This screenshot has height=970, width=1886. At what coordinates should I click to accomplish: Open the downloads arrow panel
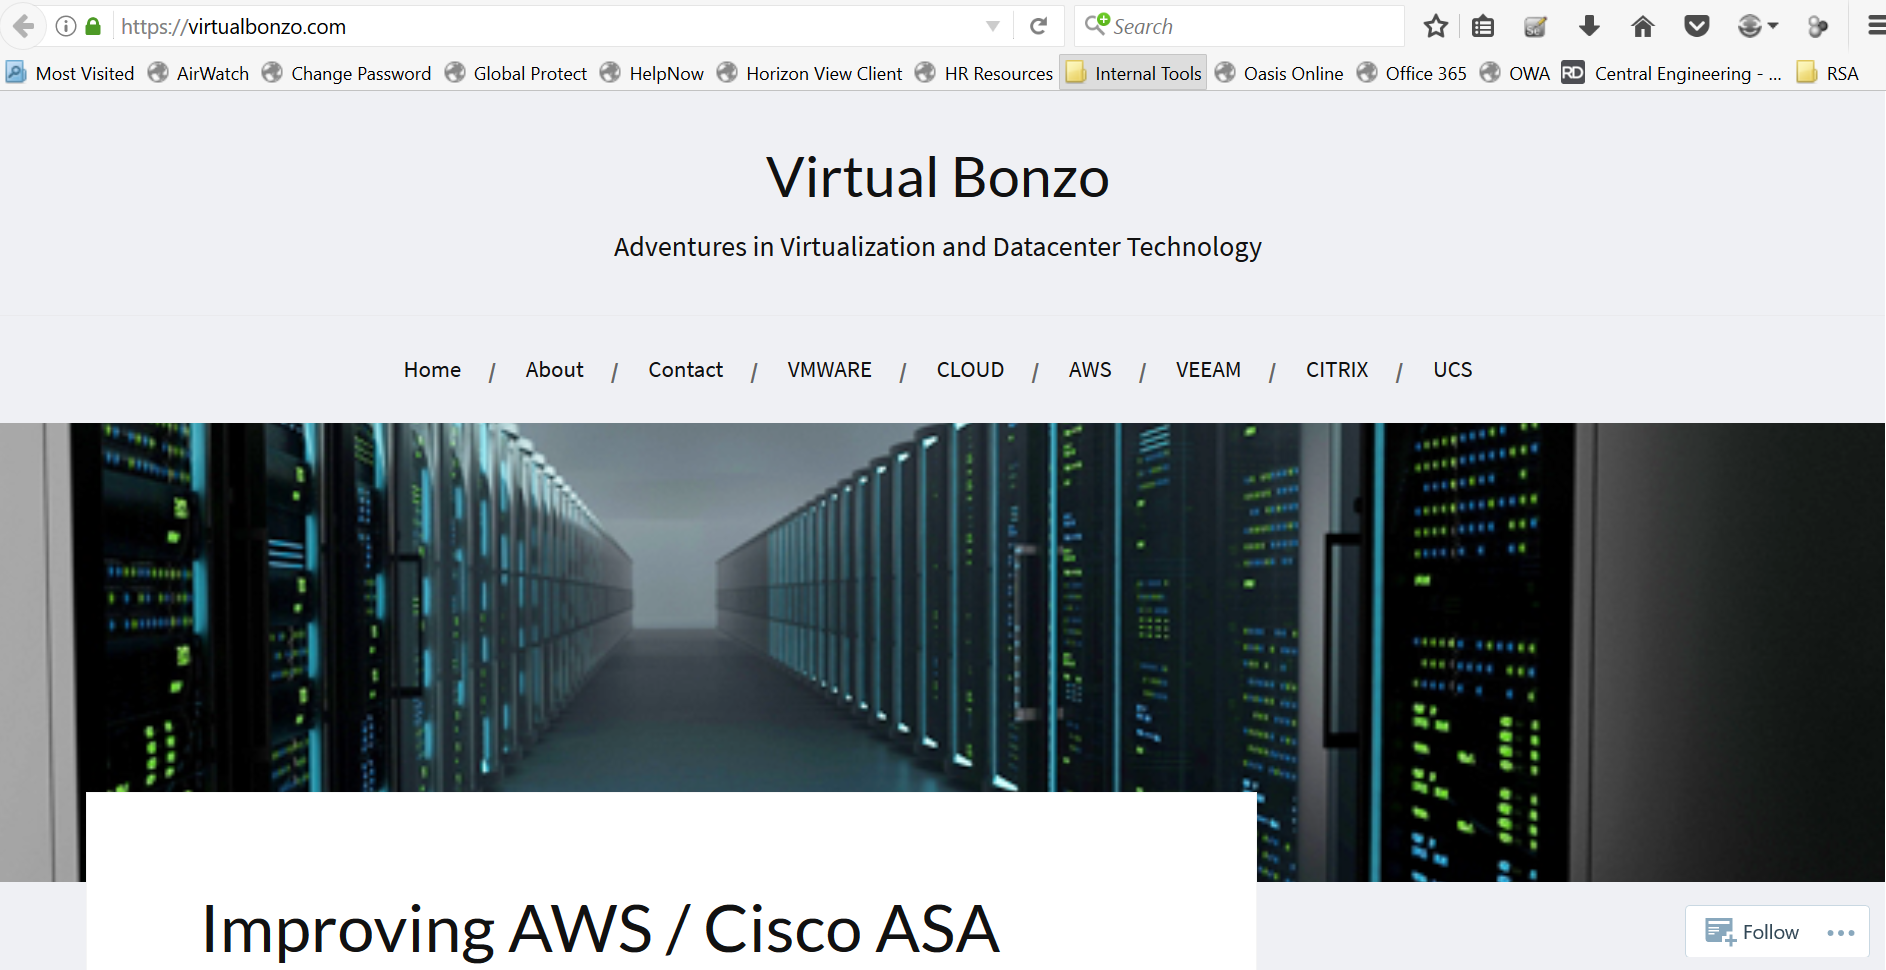1589,26
